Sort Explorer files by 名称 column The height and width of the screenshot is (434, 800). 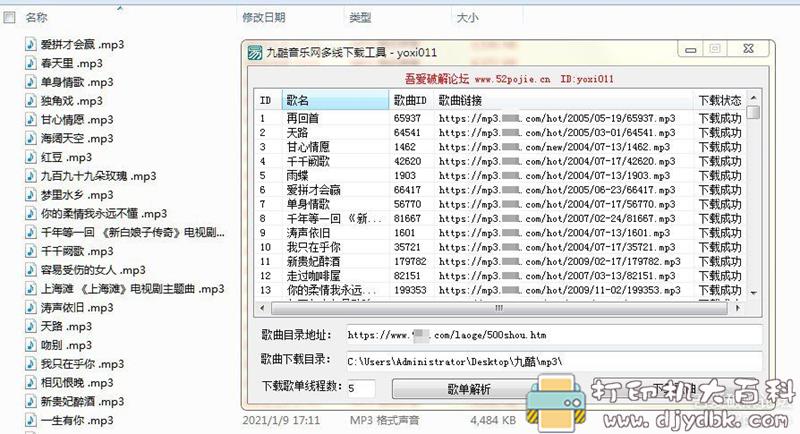37,18
